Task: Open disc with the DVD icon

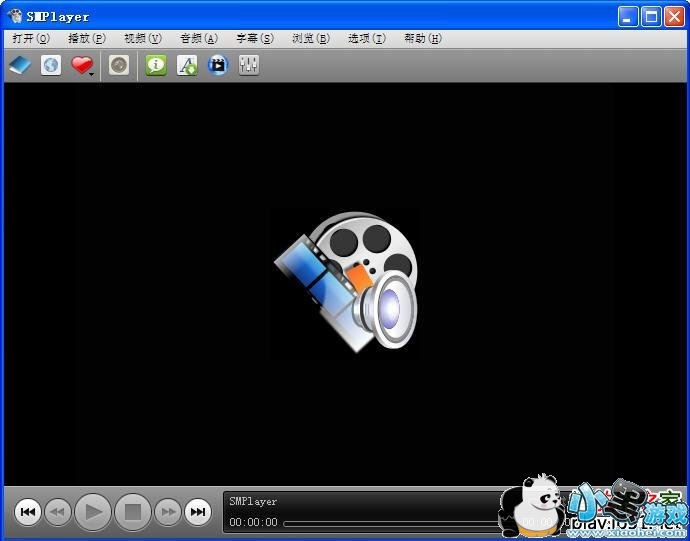Action: (x=119, y=66)
